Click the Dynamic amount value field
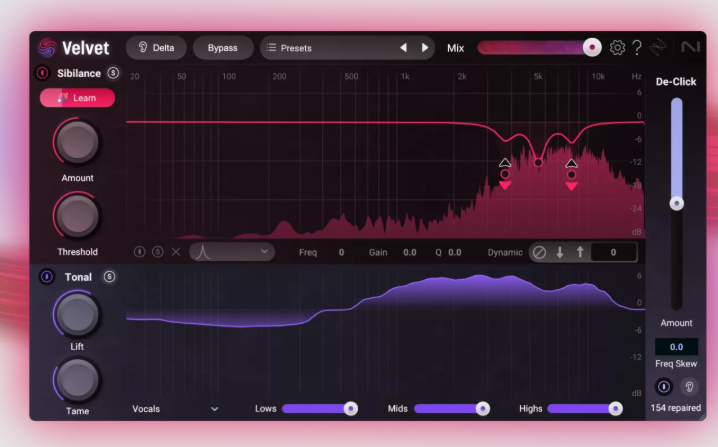This screenshot has height=447, width=718. pyautogui.click(x=614, y=252)
